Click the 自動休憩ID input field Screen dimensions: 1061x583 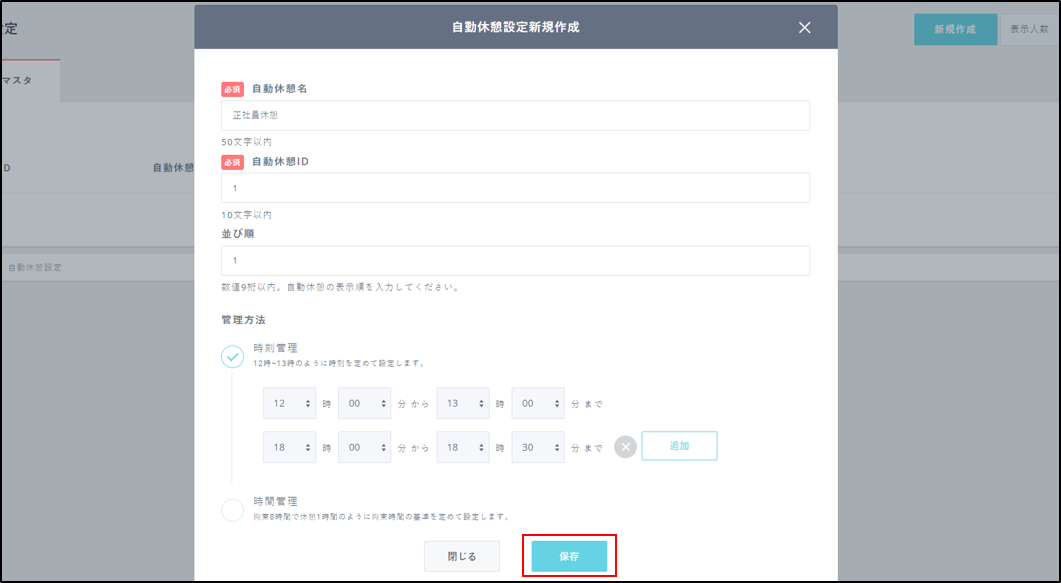(515, 188)
